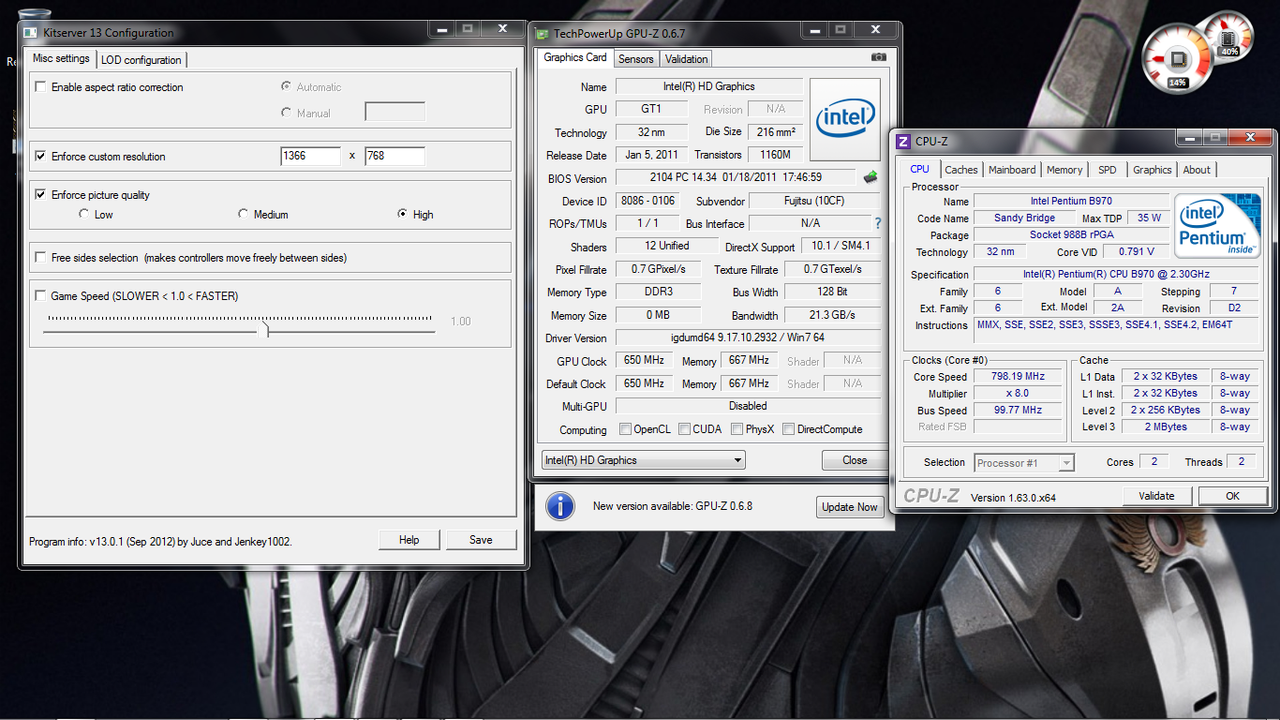Click the Manual aspect ratio value field

[395, 112]
